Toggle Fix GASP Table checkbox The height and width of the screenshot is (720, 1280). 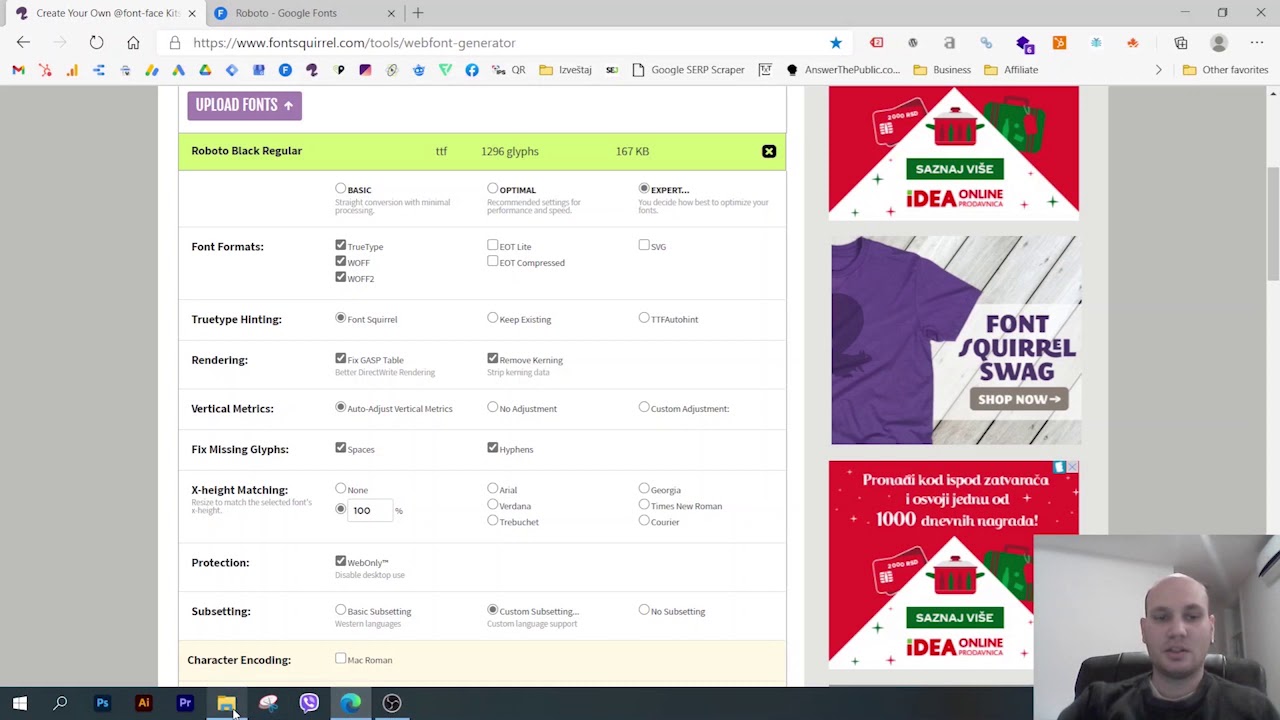tap(341, 358)
